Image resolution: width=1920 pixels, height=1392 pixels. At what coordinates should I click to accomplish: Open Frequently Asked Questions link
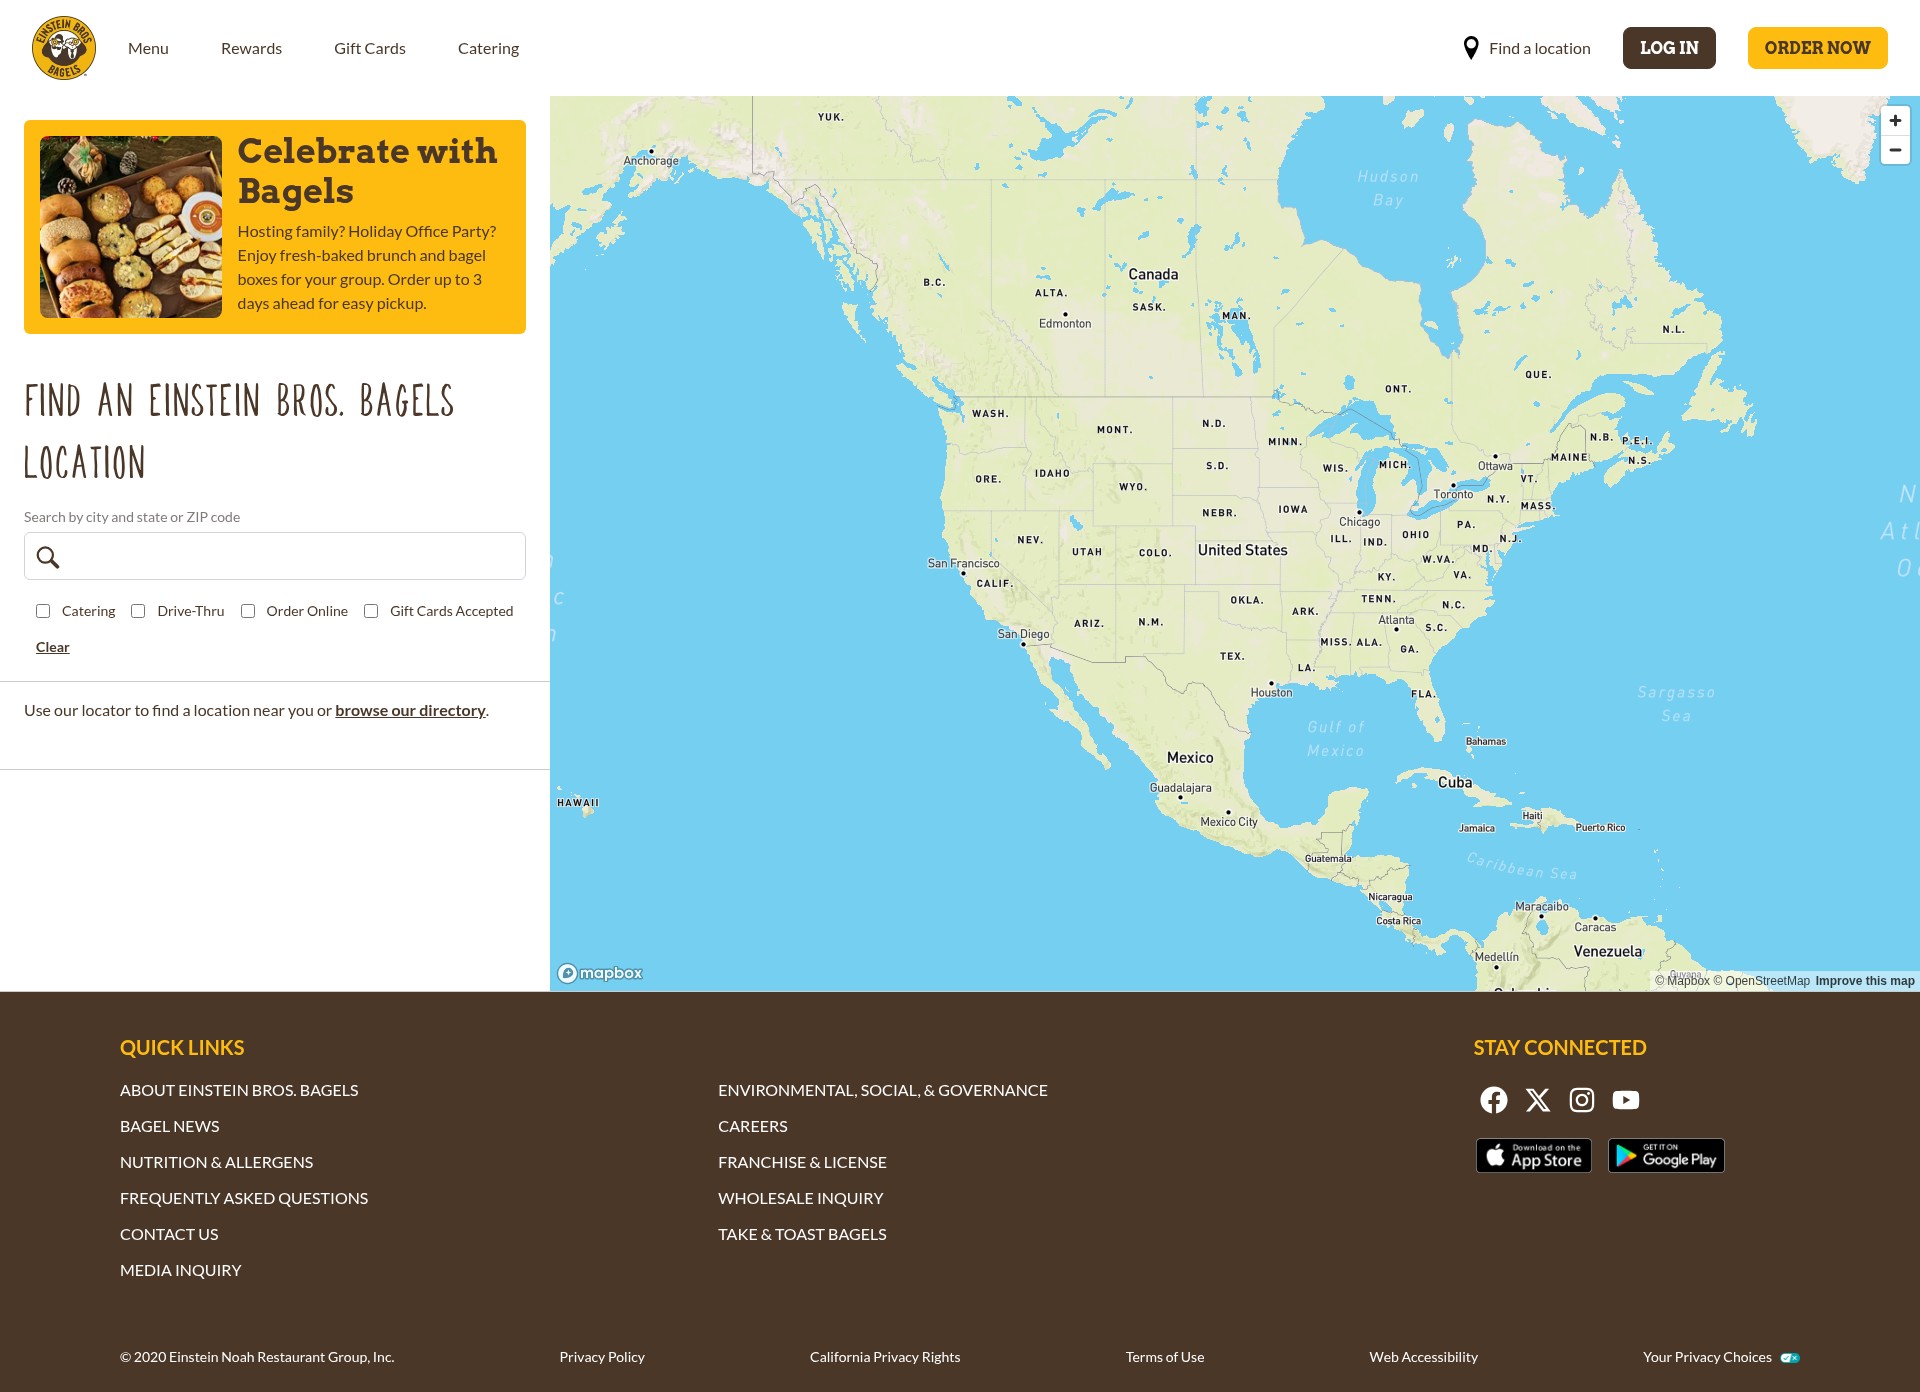[244, 1198]
